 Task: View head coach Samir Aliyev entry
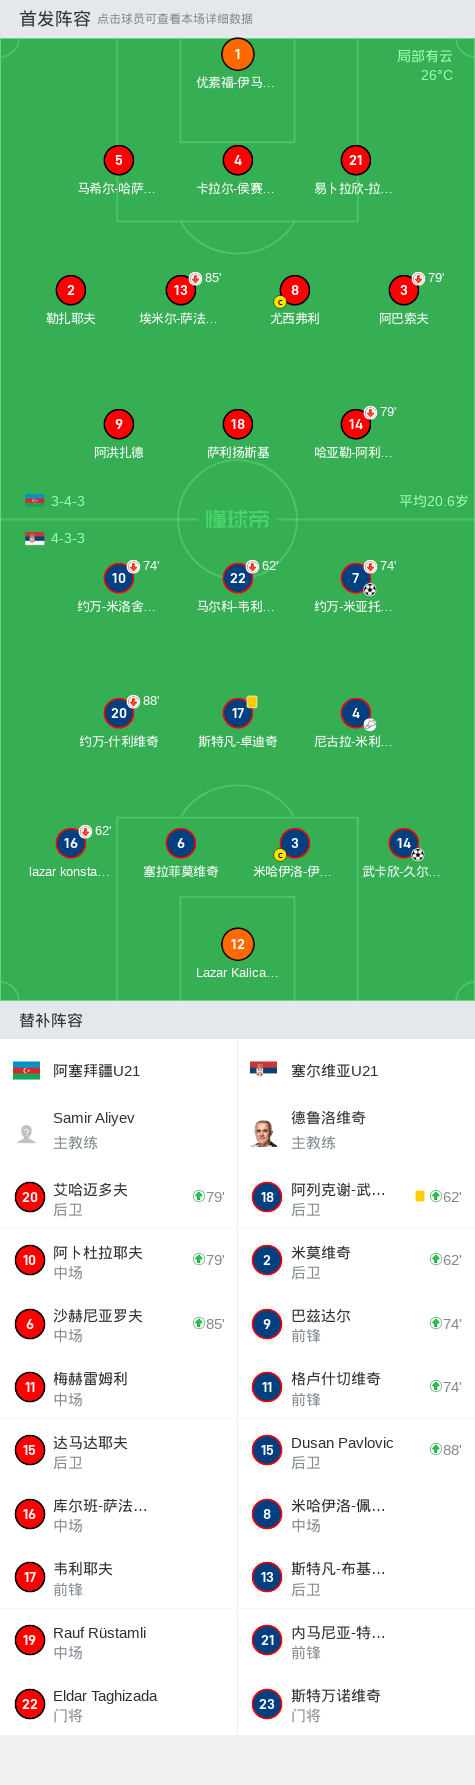[x=118, y=1130]
